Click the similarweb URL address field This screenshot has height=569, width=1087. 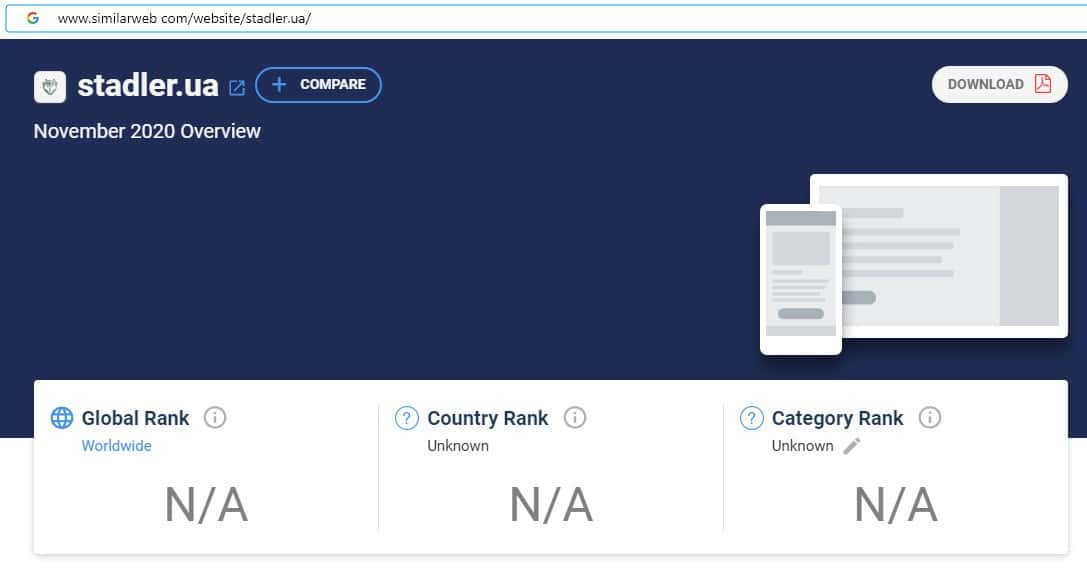(x=546, y=19)
